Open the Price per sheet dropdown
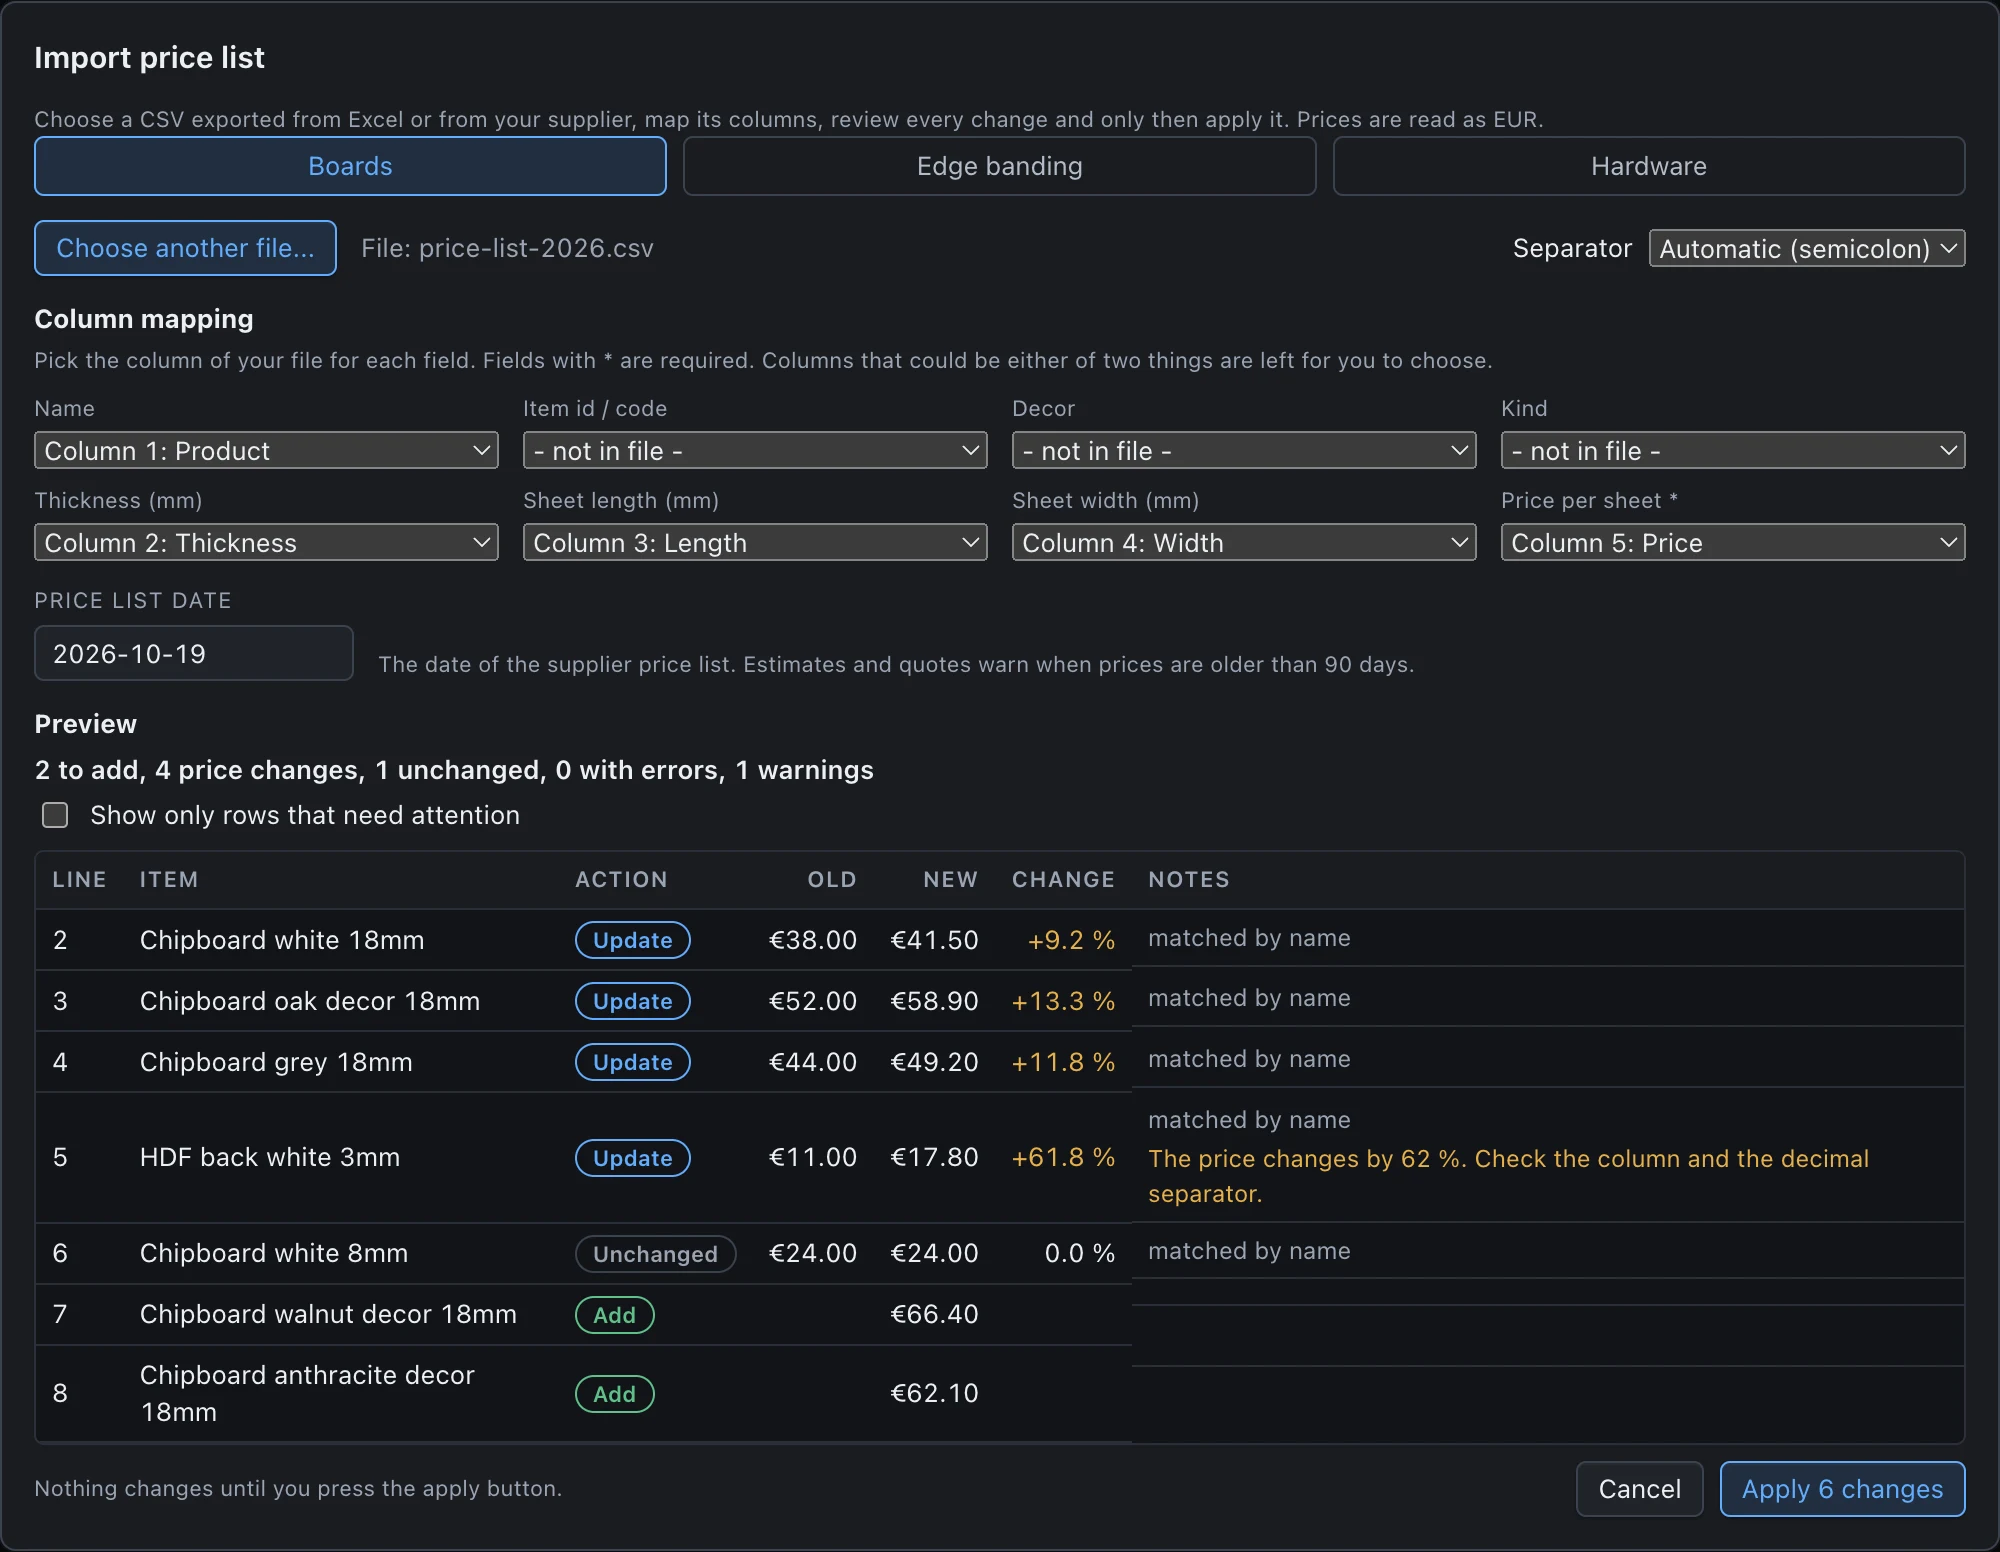Image resolution: width=2000 pixels, height=1552 pixels. point(1733,542)
